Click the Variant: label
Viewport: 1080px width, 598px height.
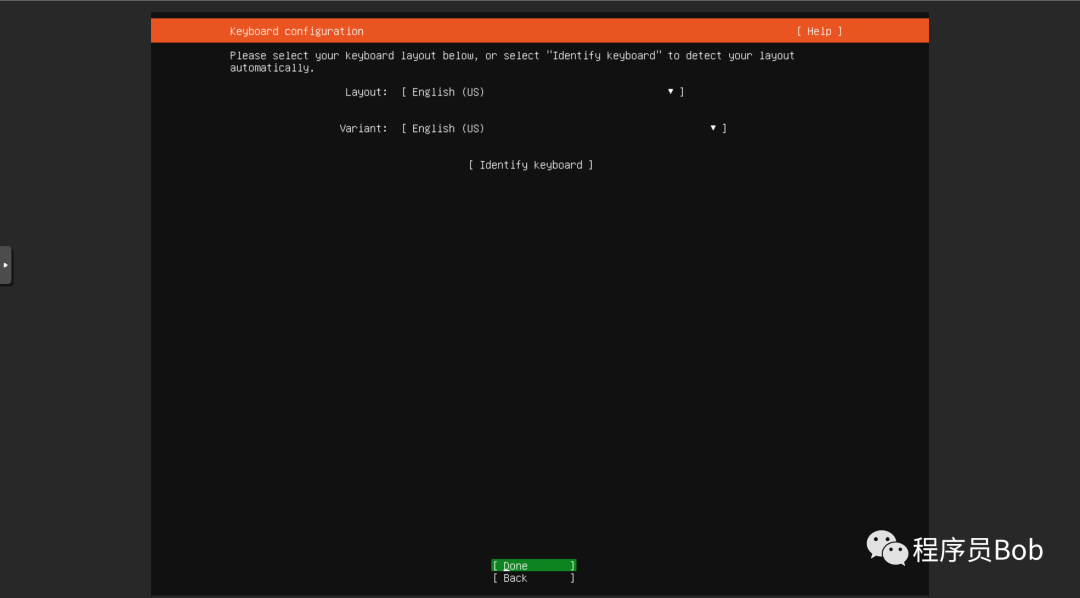coord(363,128)
